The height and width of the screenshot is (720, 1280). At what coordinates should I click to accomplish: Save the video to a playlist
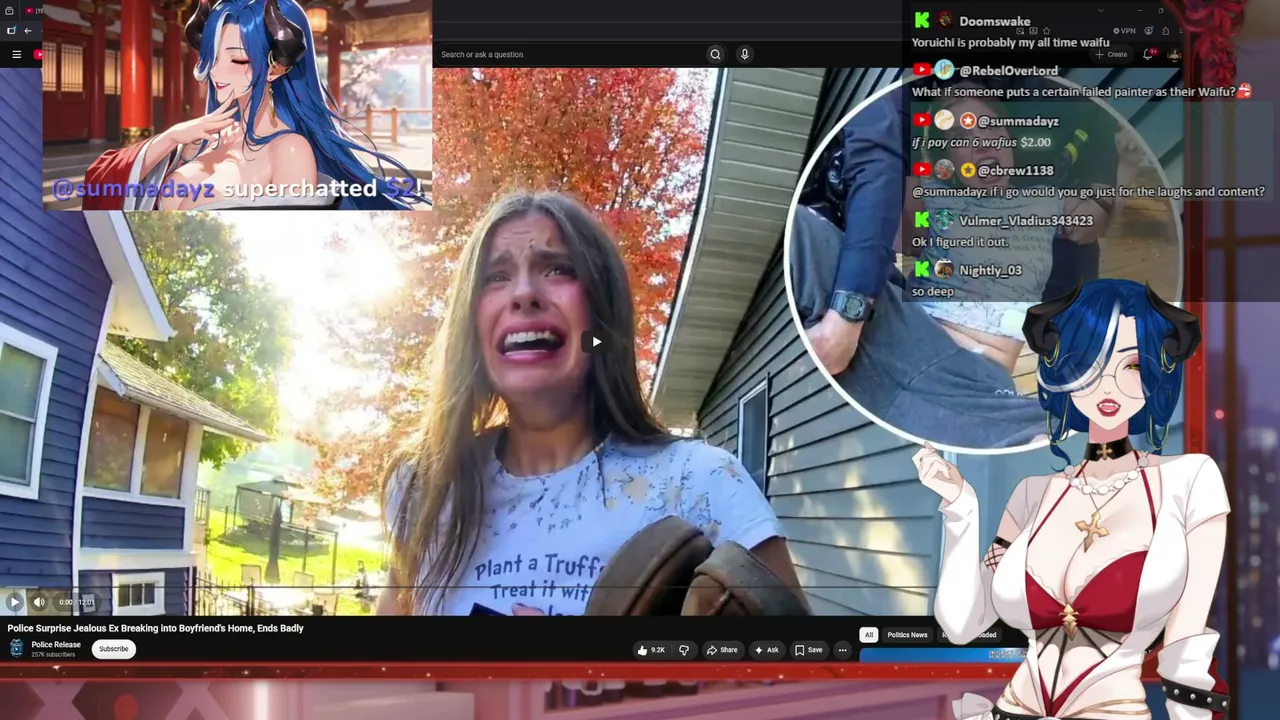click(x=808, y=650)
